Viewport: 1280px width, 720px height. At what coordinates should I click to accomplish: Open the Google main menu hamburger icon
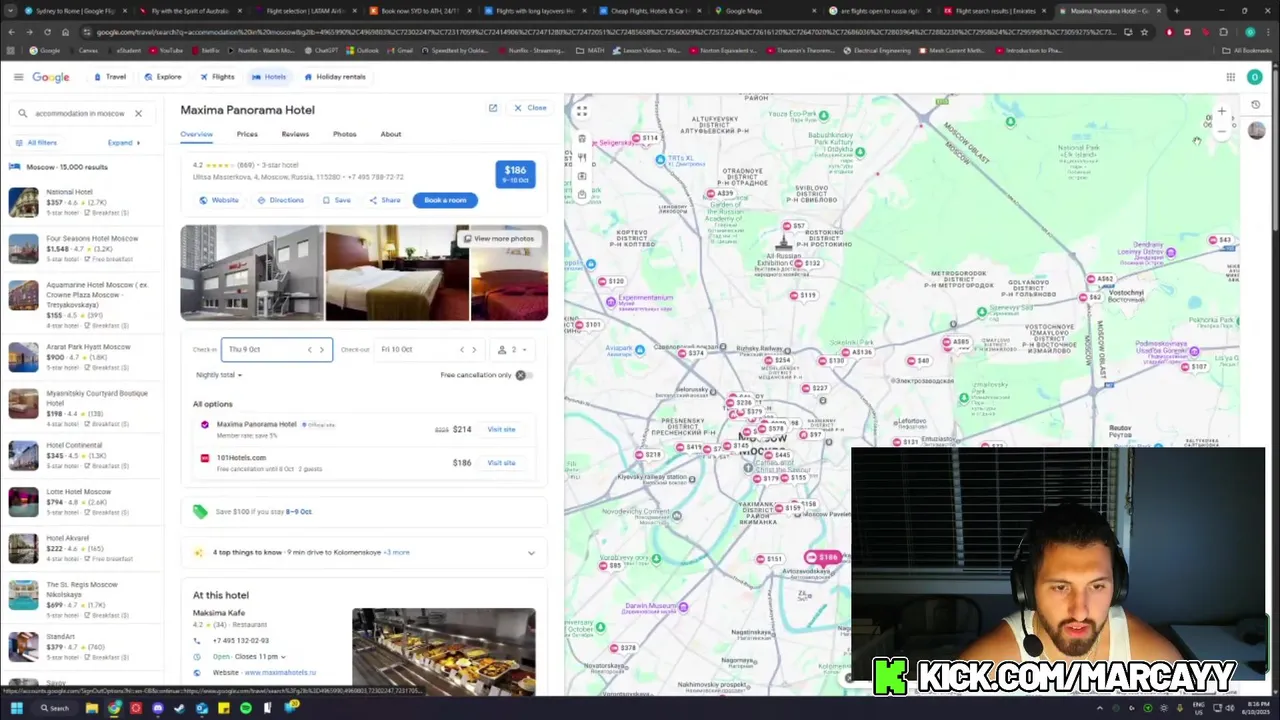[x=18, y=77]
